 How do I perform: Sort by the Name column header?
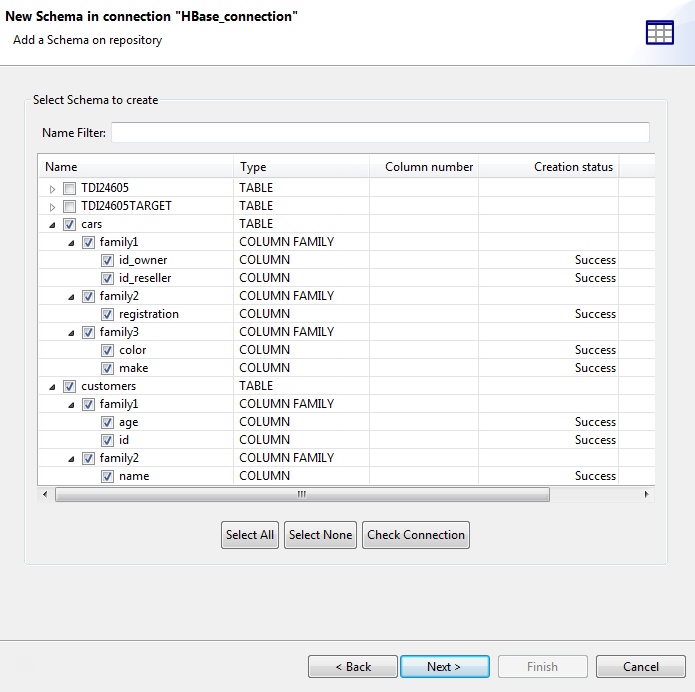[x=135, y=167]
